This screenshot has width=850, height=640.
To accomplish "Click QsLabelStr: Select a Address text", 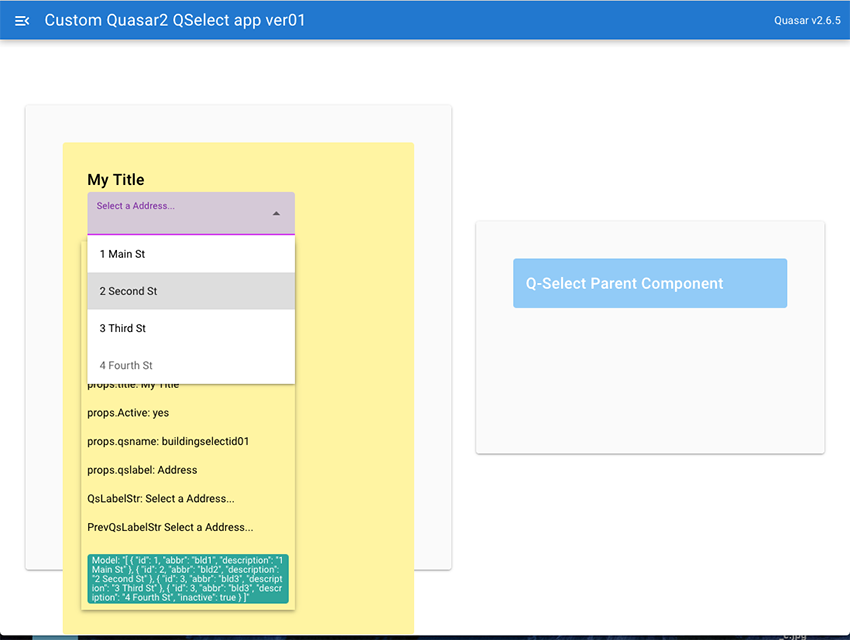I will coord(161,499).
